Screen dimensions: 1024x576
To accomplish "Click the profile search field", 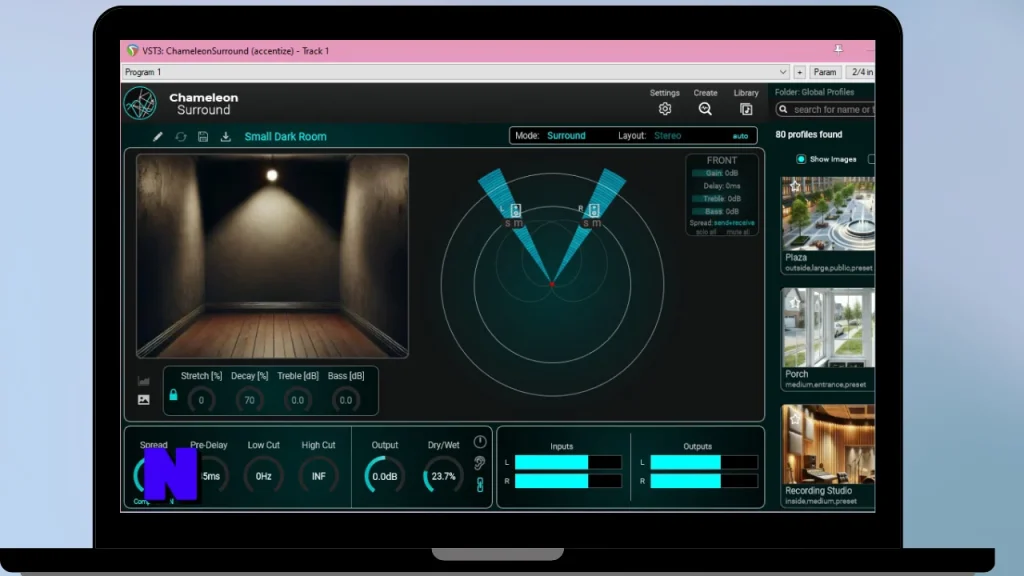I will tap(825, 110).
